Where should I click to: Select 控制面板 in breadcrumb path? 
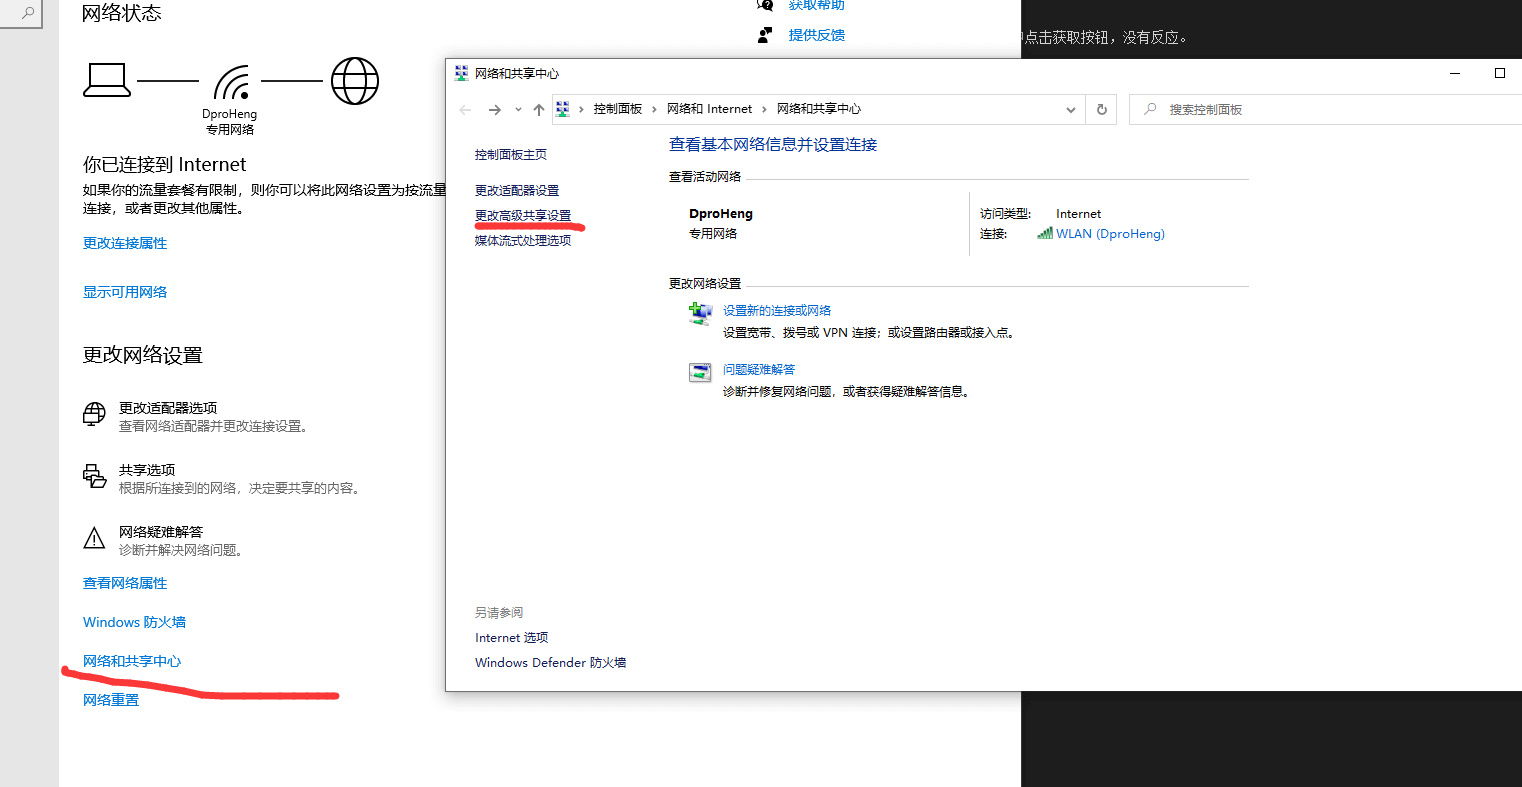617,109
